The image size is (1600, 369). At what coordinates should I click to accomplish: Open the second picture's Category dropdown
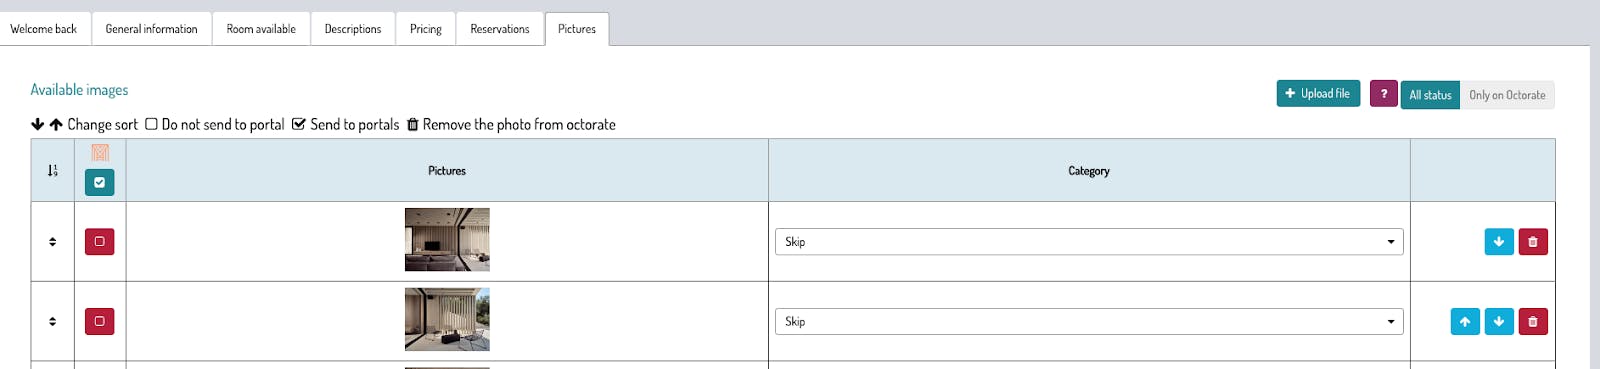[1089, 322]
